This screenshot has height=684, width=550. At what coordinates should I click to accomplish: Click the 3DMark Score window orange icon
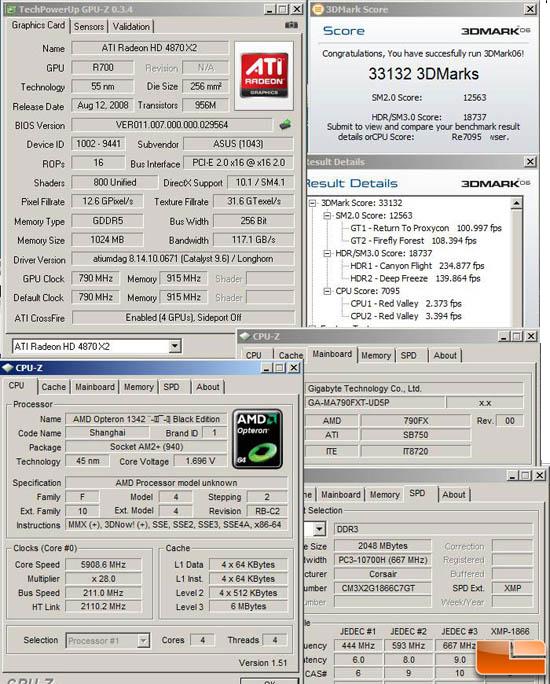coord(319,9)
